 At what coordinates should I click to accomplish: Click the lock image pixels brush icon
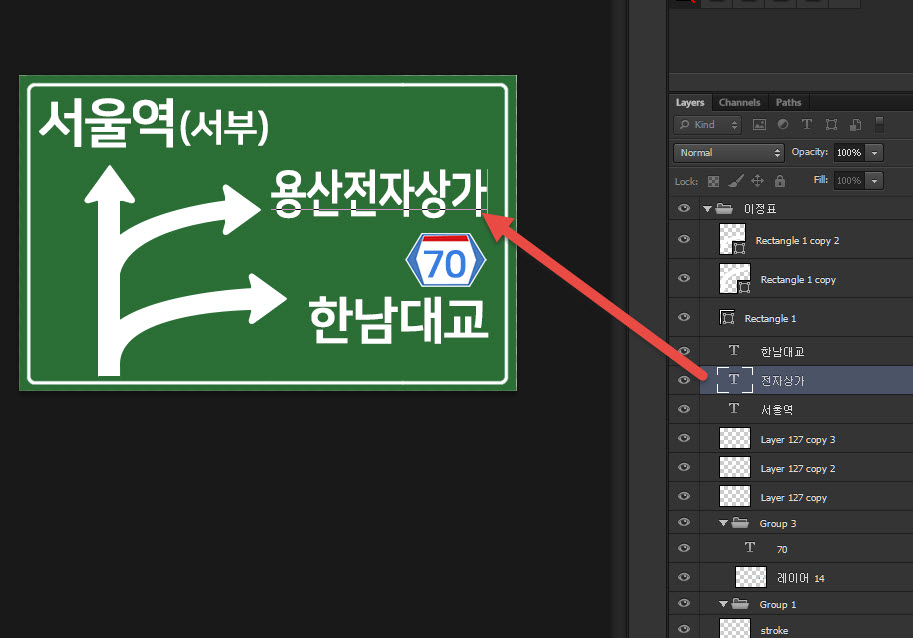[x=735, y=181]
